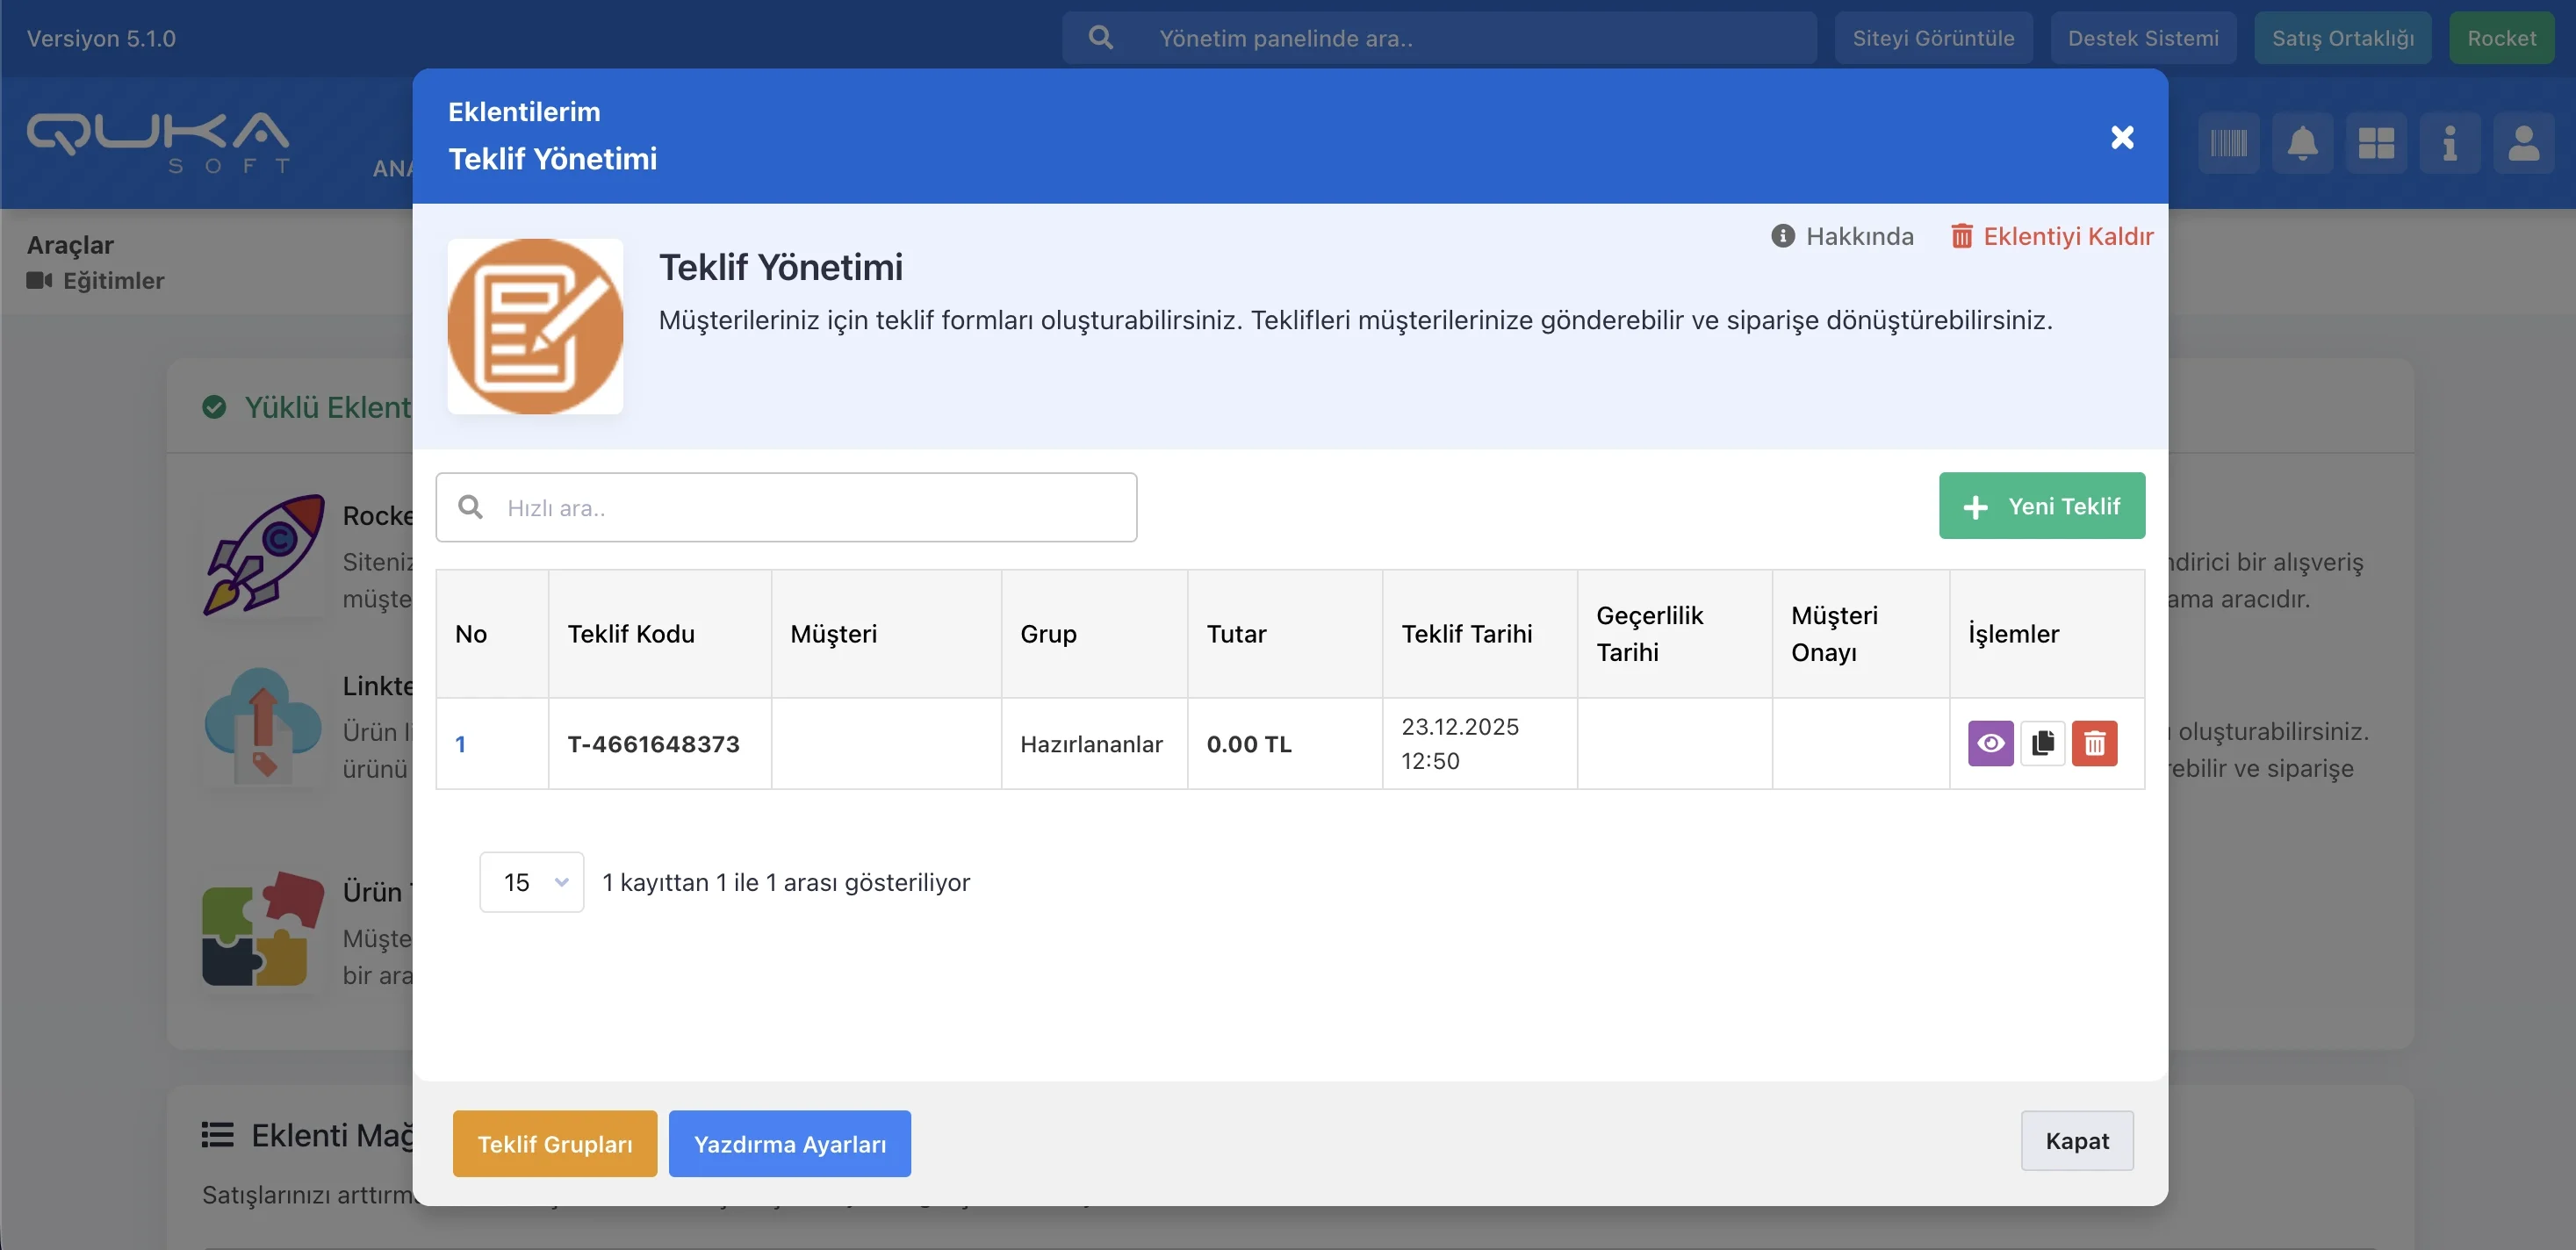
Task: Open Teklif Grupları
Action: tap(554, 1144)
